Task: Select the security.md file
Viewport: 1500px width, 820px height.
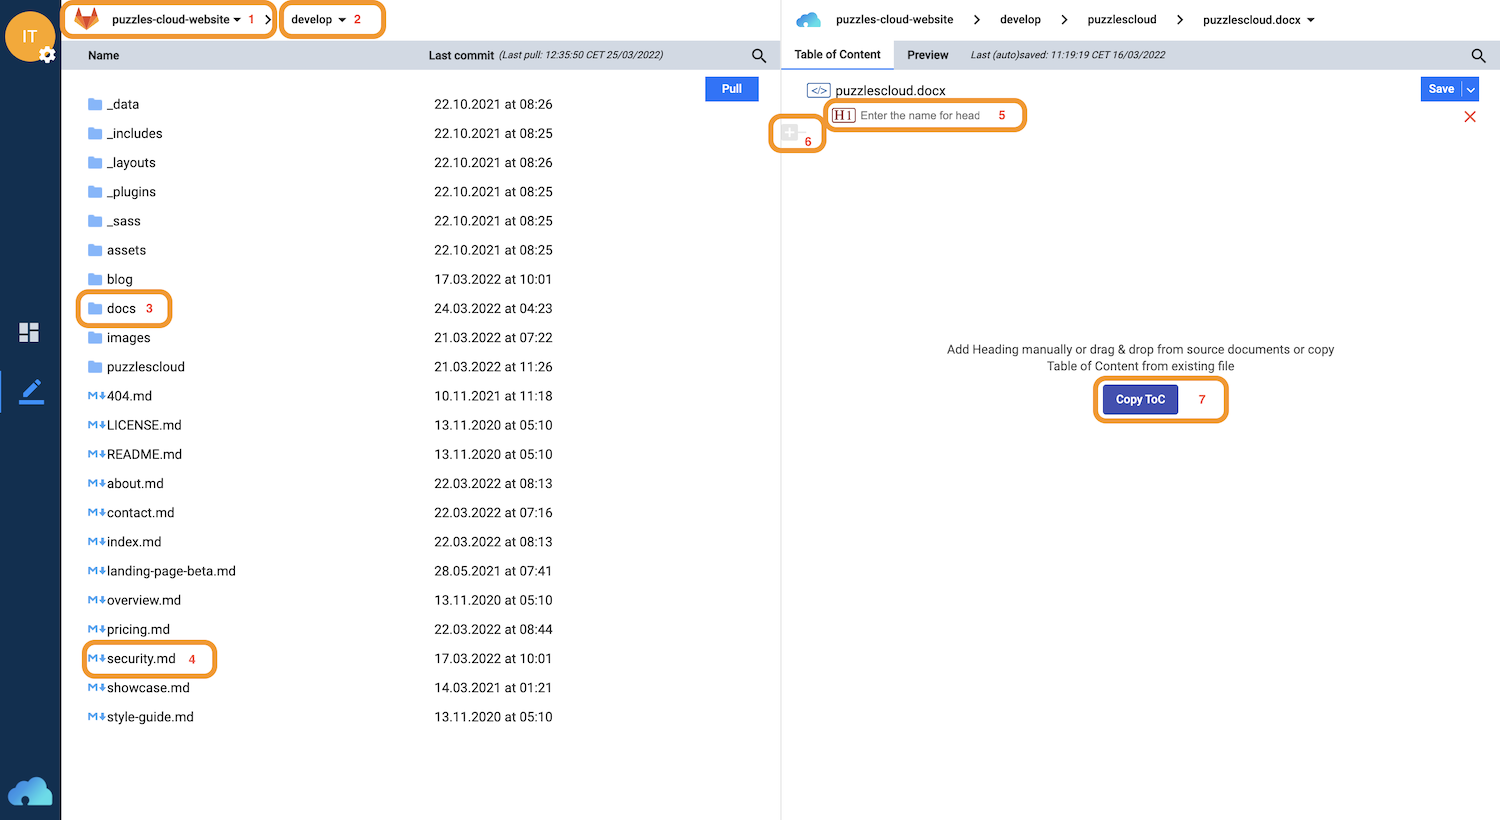Action: pos(131,658)
